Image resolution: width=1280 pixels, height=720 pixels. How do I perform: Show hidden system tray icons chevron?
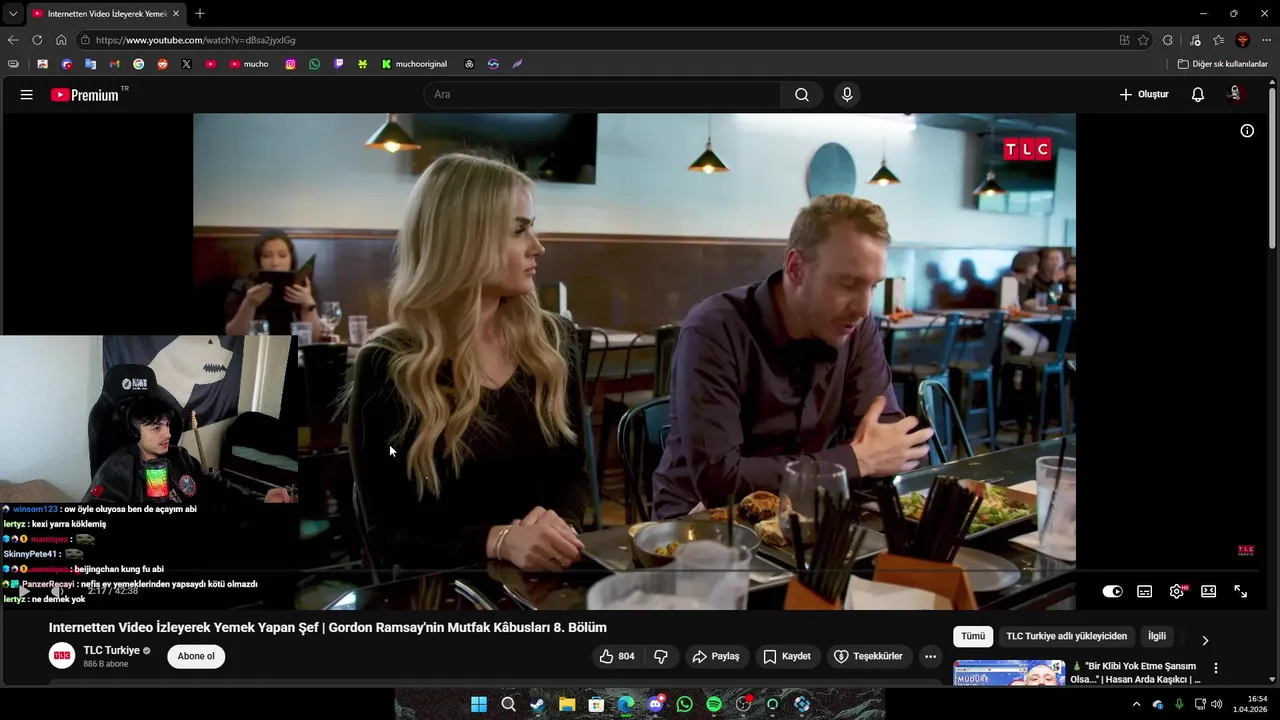click(x=1136, y=704)
